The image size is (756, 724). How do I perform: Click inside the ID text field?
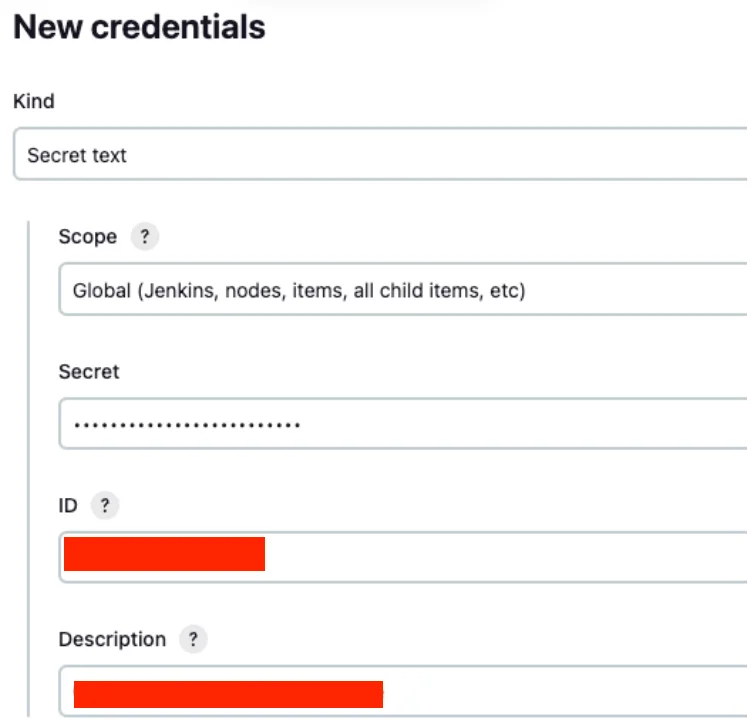pyautogui.click(x=500, y=556)
